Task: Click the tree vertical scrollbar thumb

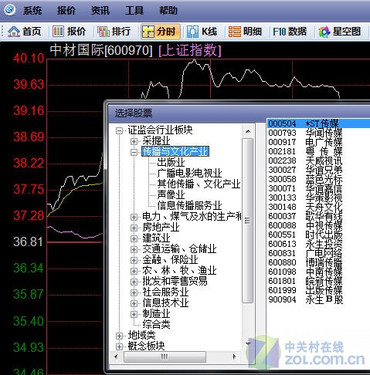Action: click(x=248, y=221)
